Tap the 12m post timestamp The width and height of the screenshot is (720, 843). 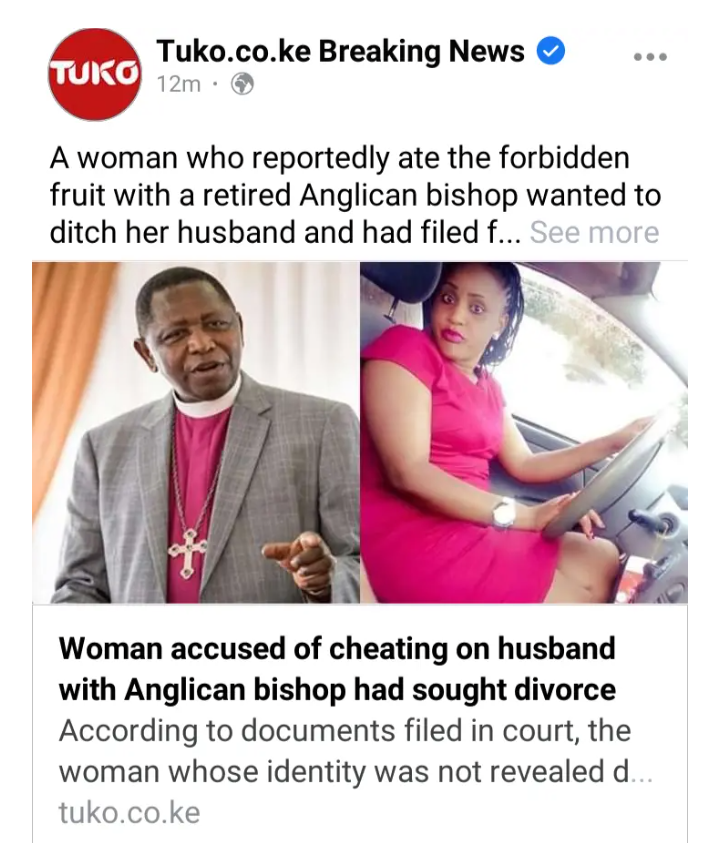click(x=179, y=84)
